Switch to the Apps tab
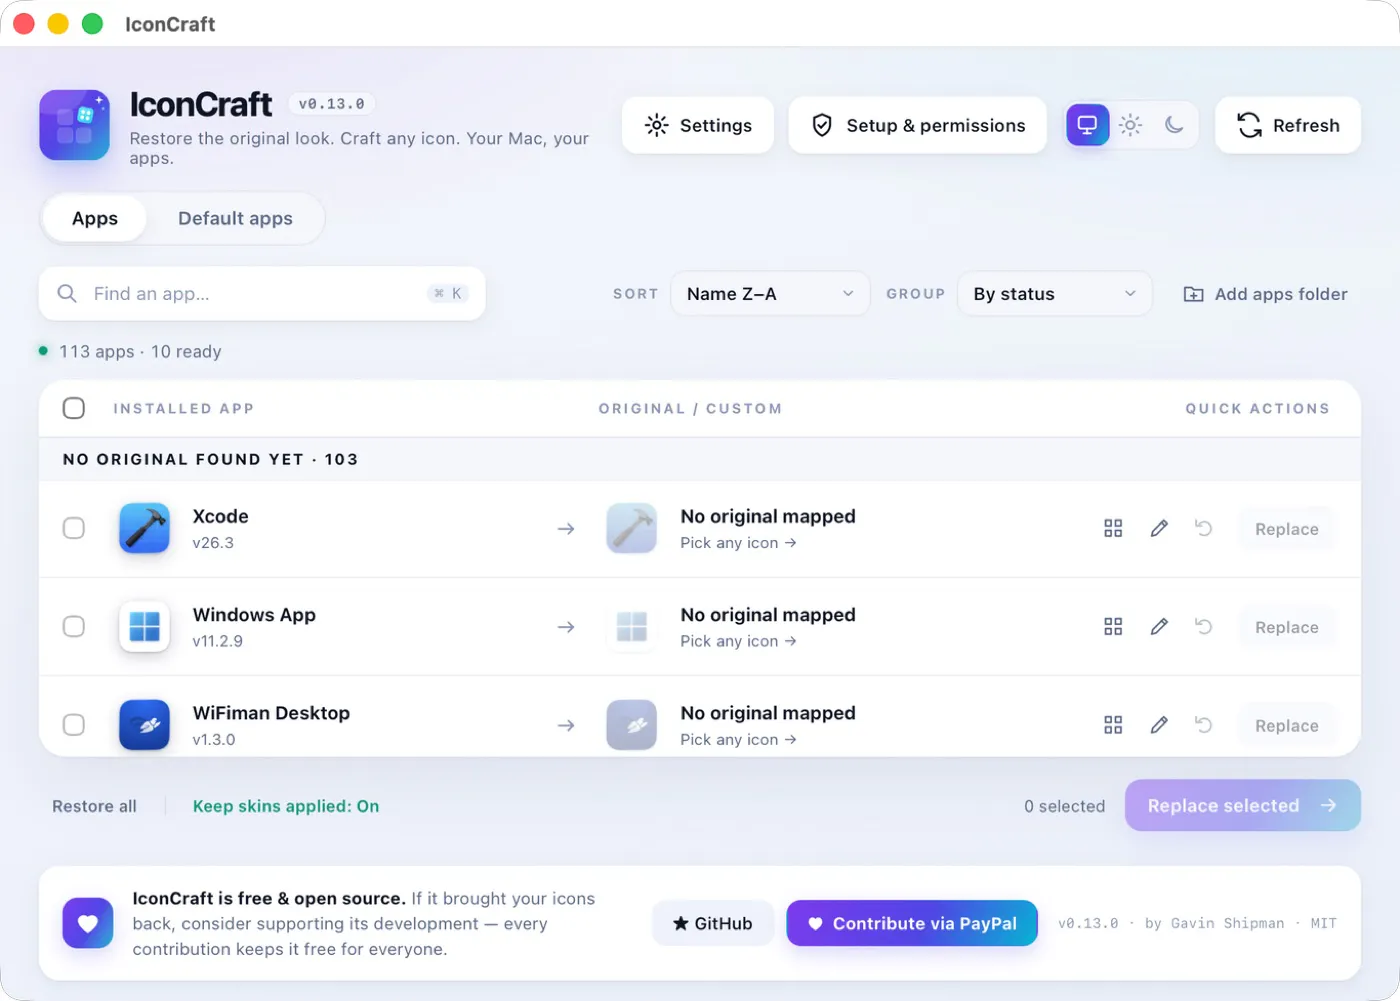 (95, 218)
